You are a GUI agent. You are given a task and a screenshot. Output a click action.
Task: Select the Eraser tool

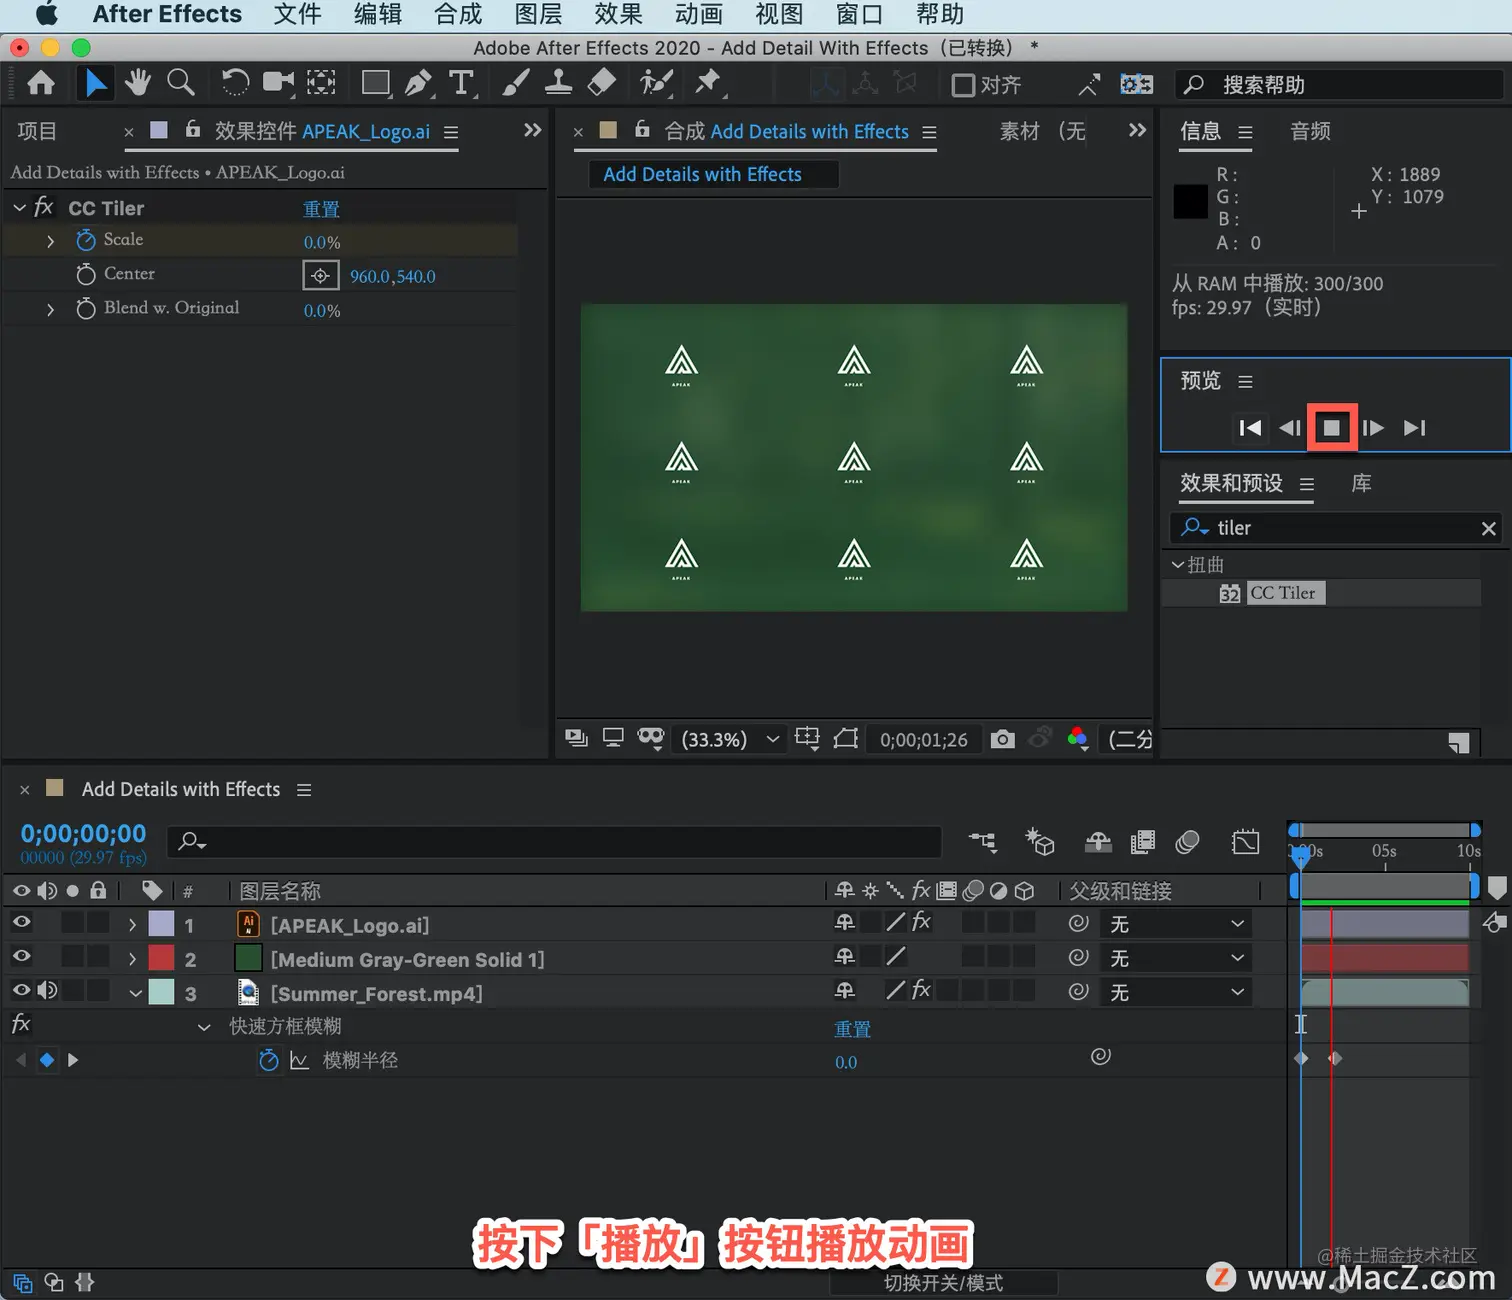(601, 83)
